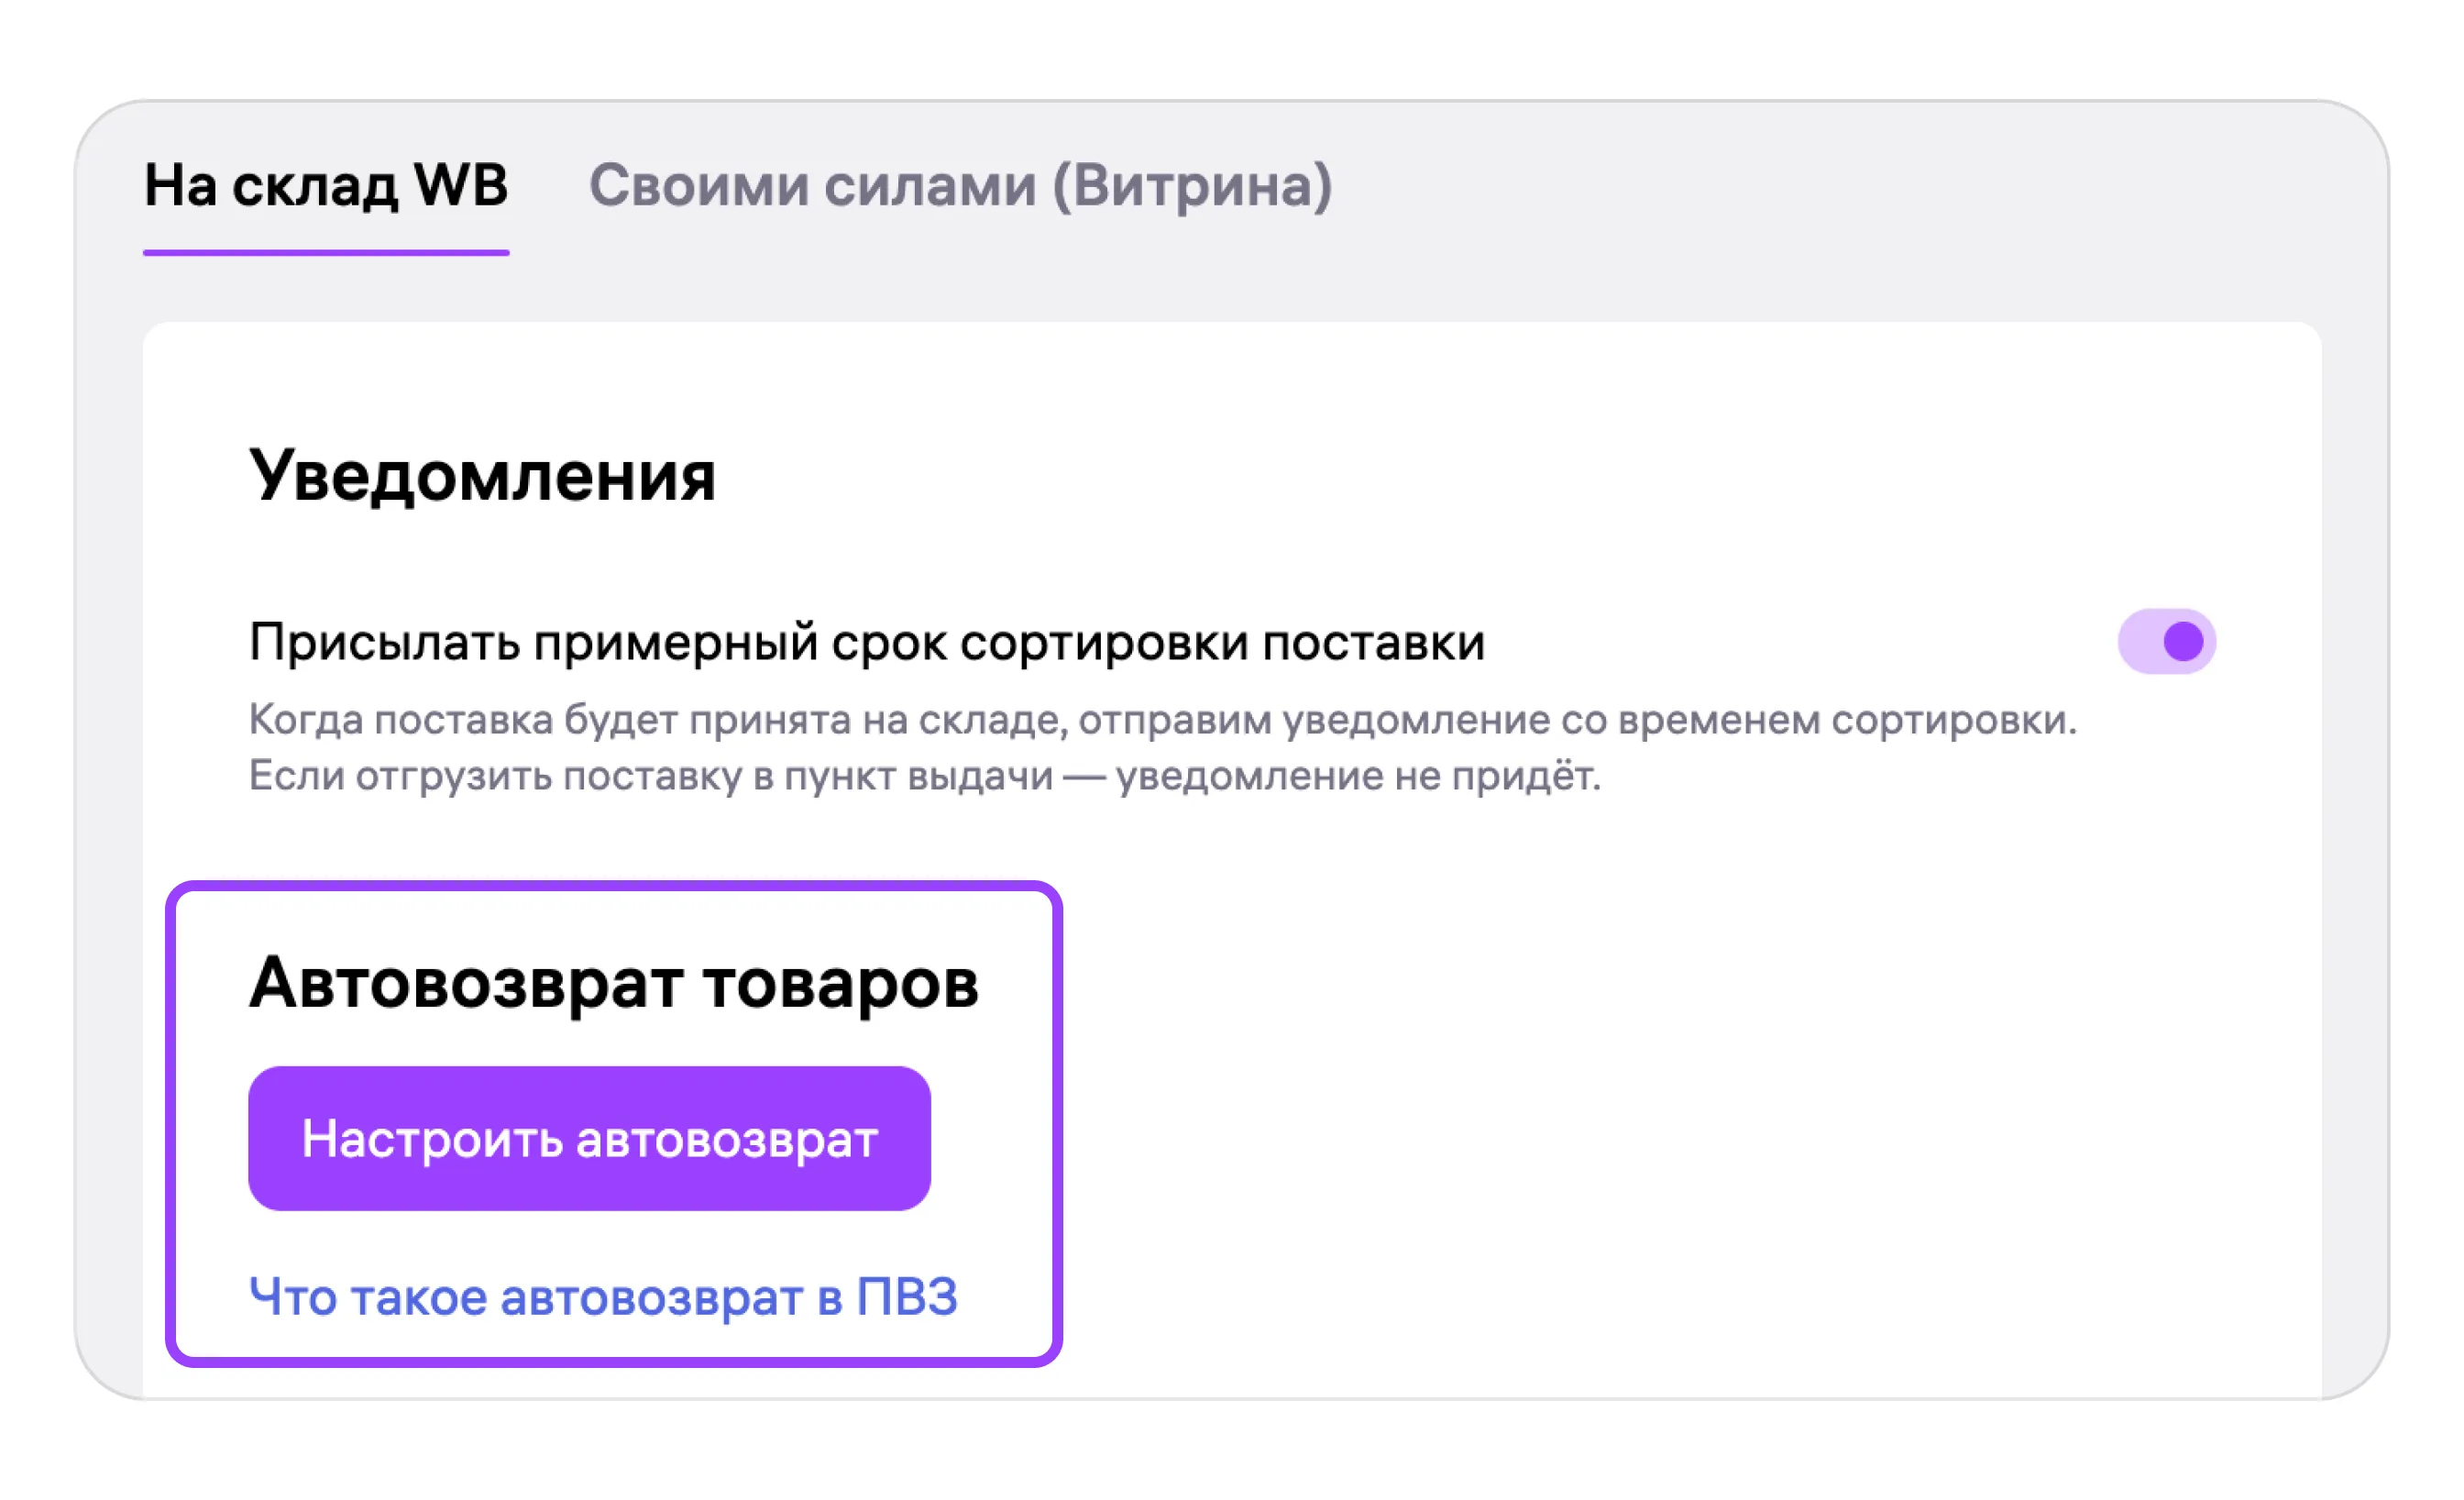Click label 'Присылать примерный срок сортировки поставки'
Viewport: 2464px width, 1500px height.
point(866,642)
